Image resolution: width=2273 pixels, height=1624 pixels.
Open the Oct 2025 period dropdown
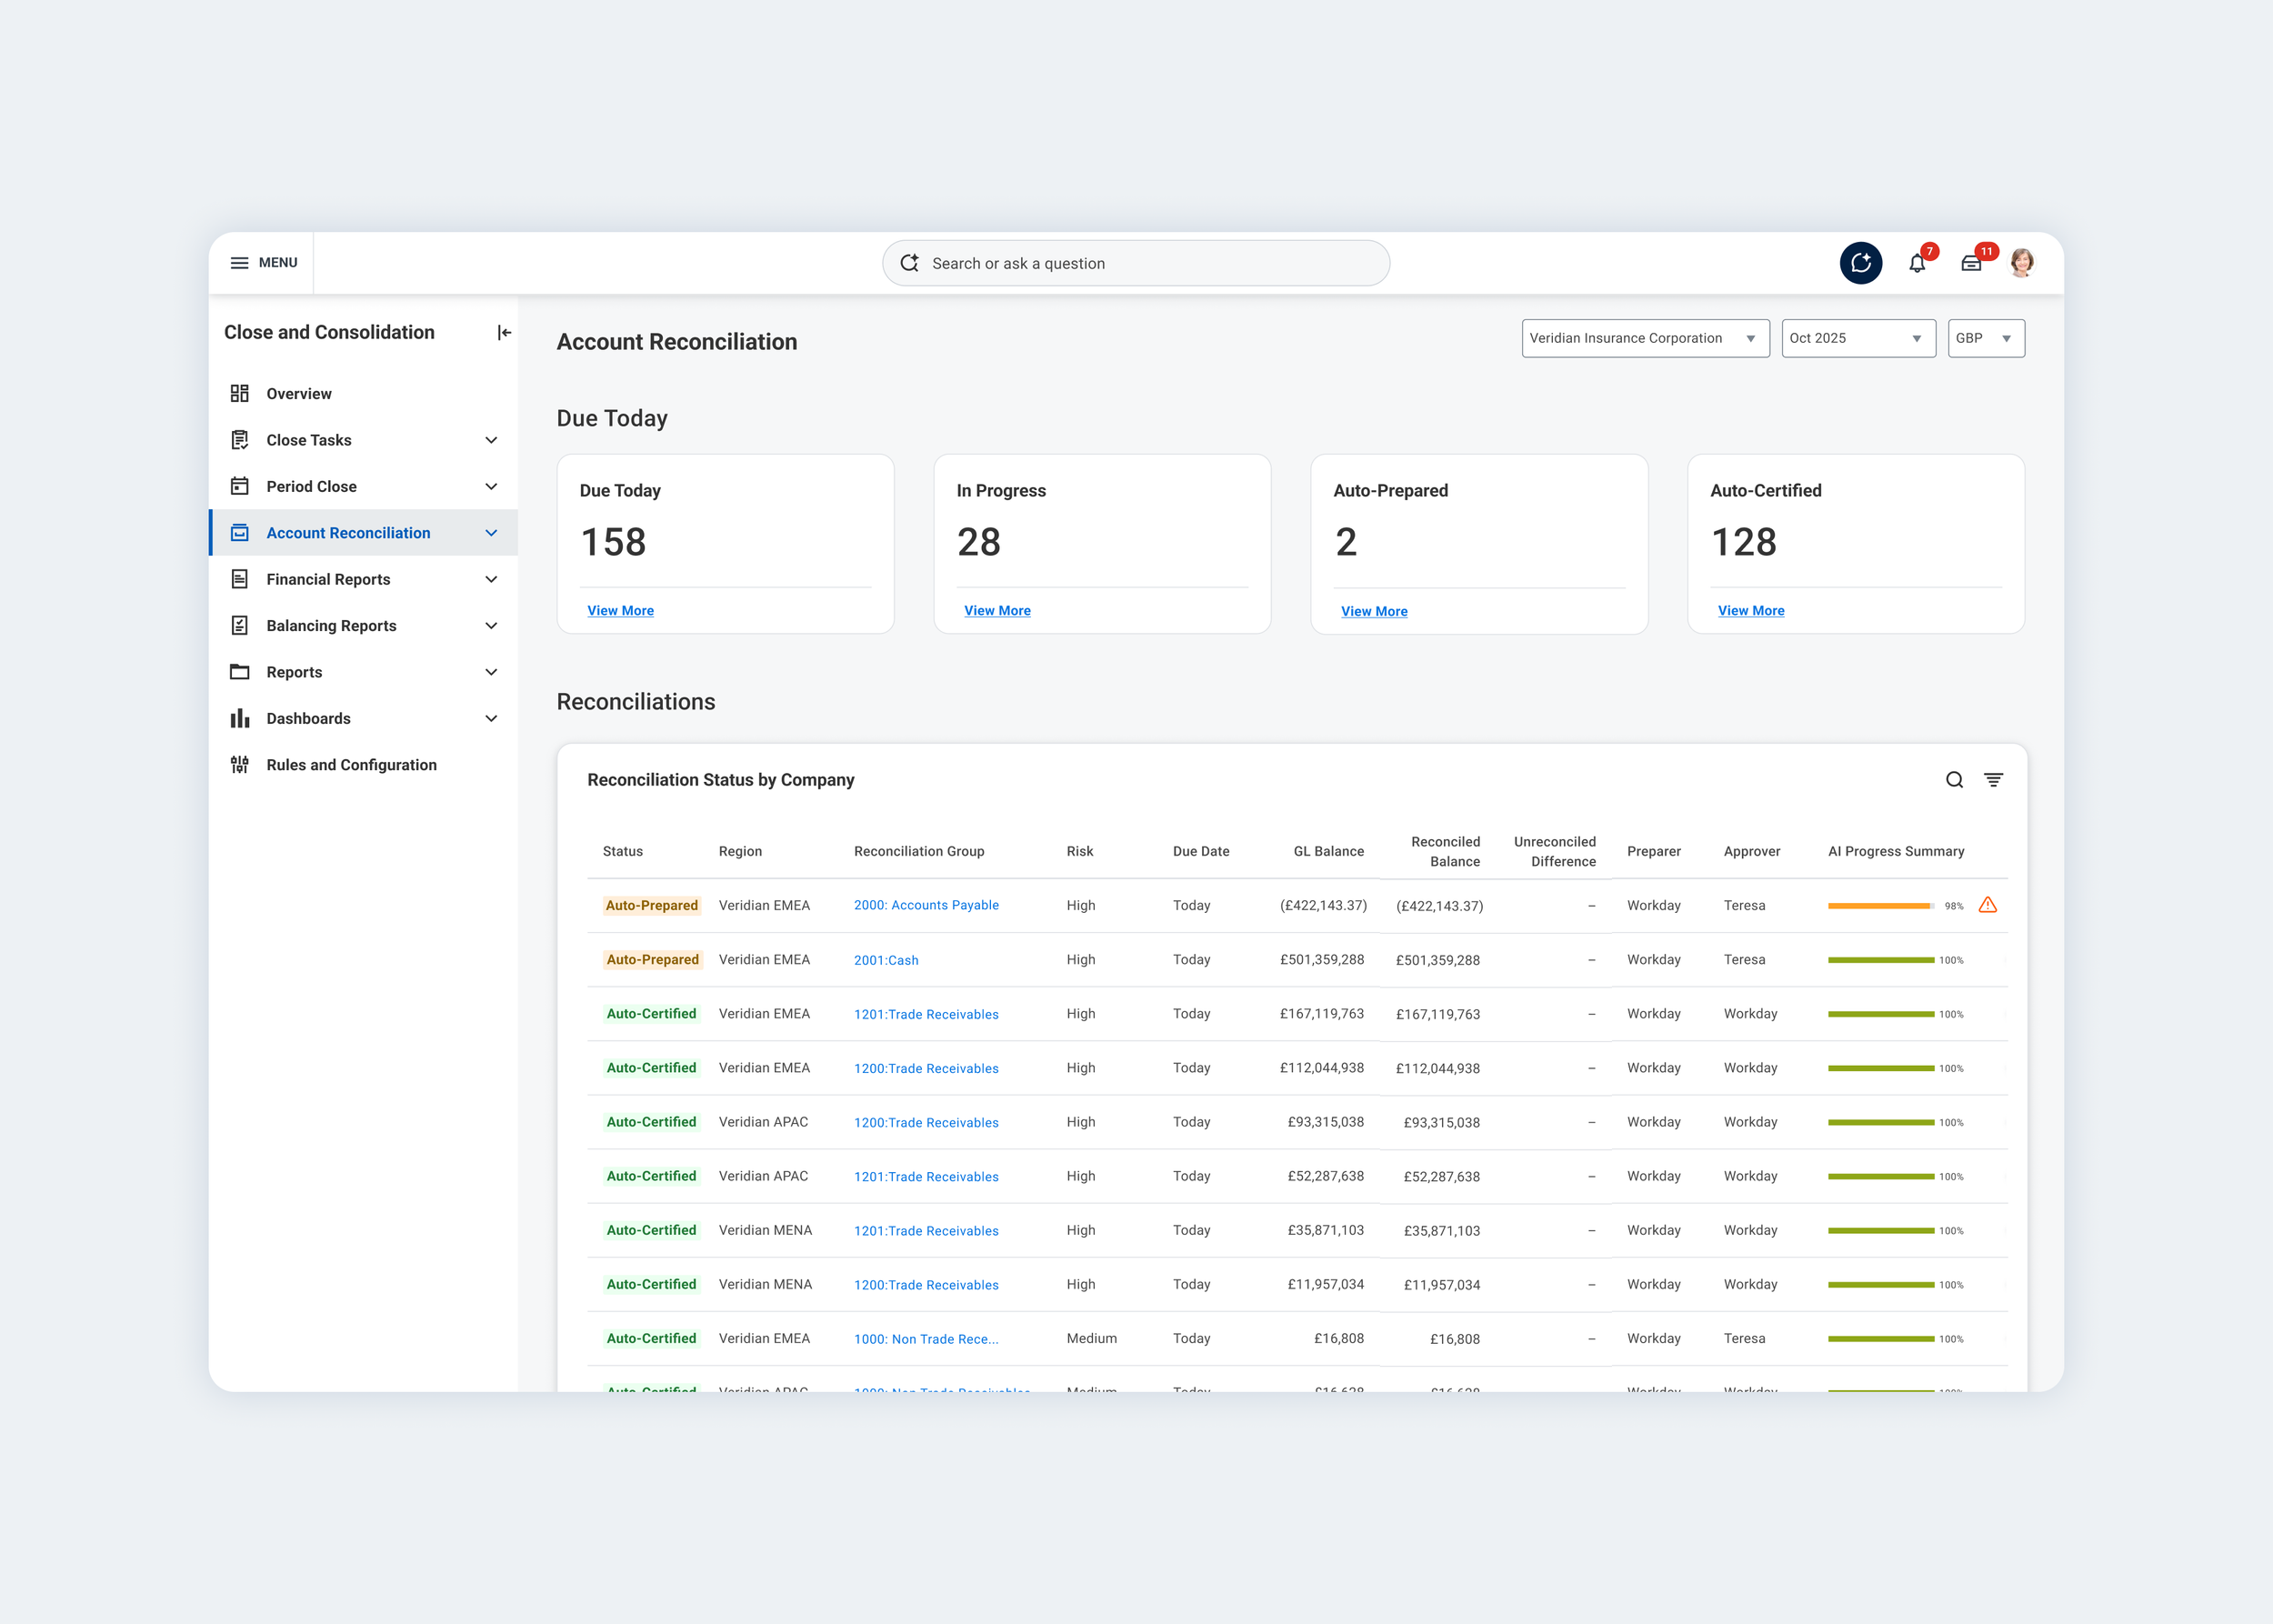pyautogui.click(x=1857, y=338)
